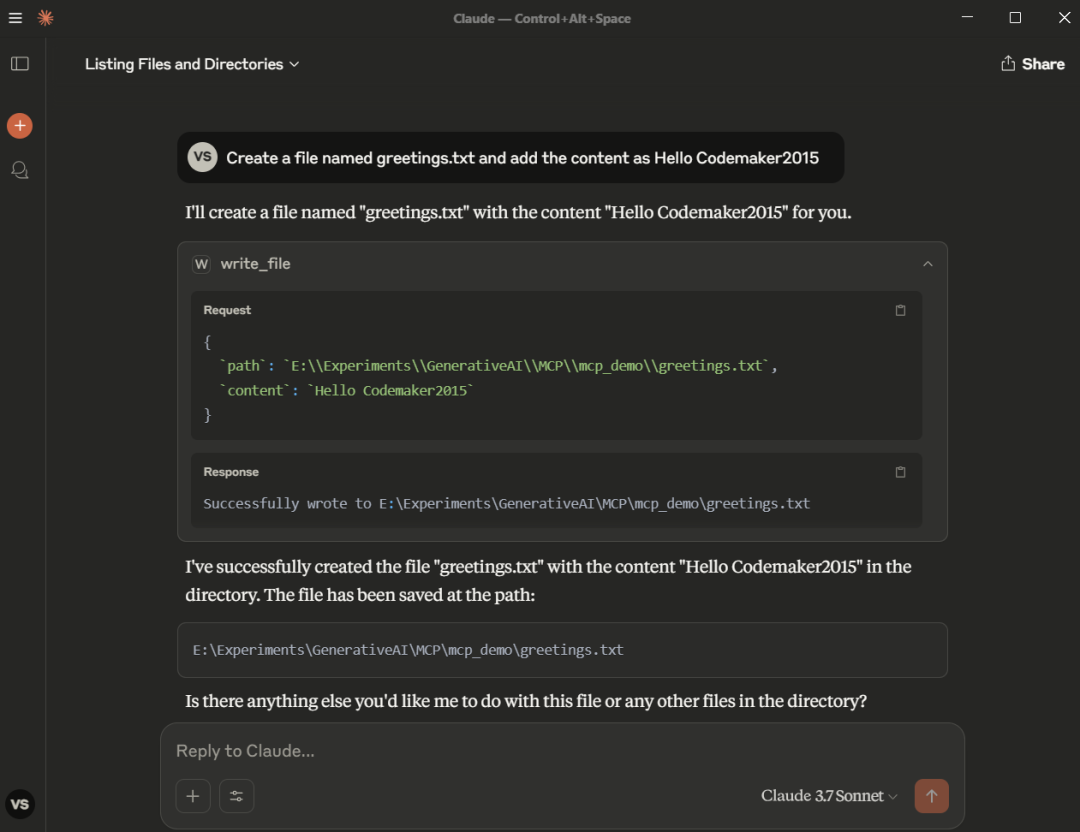The height and width of the screenshot is (832, 1080).
Task: Send message with the arrow button
Action: [931, 796]
